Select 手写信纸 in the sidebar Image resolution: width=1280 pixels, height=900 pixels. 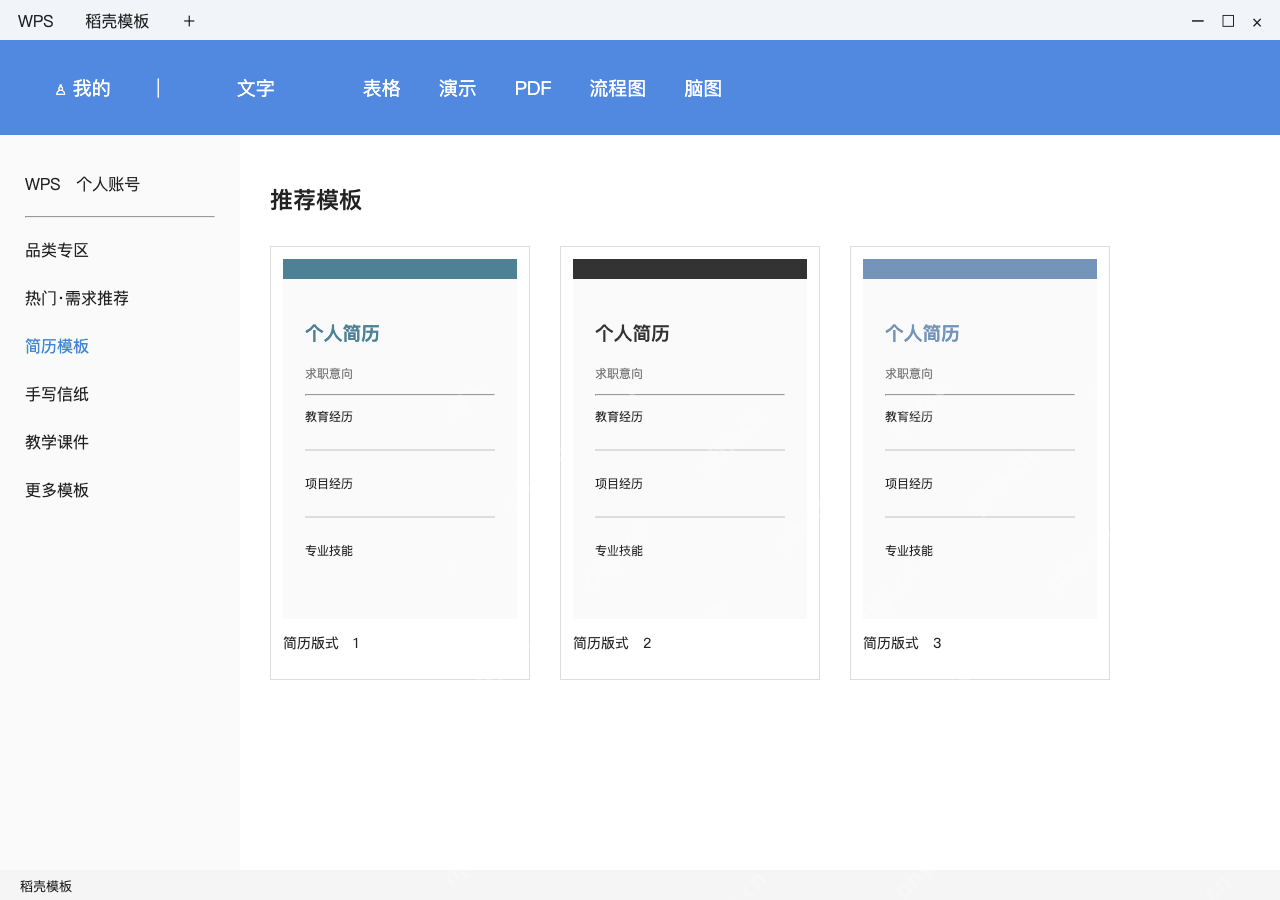(x=57, y=394)
